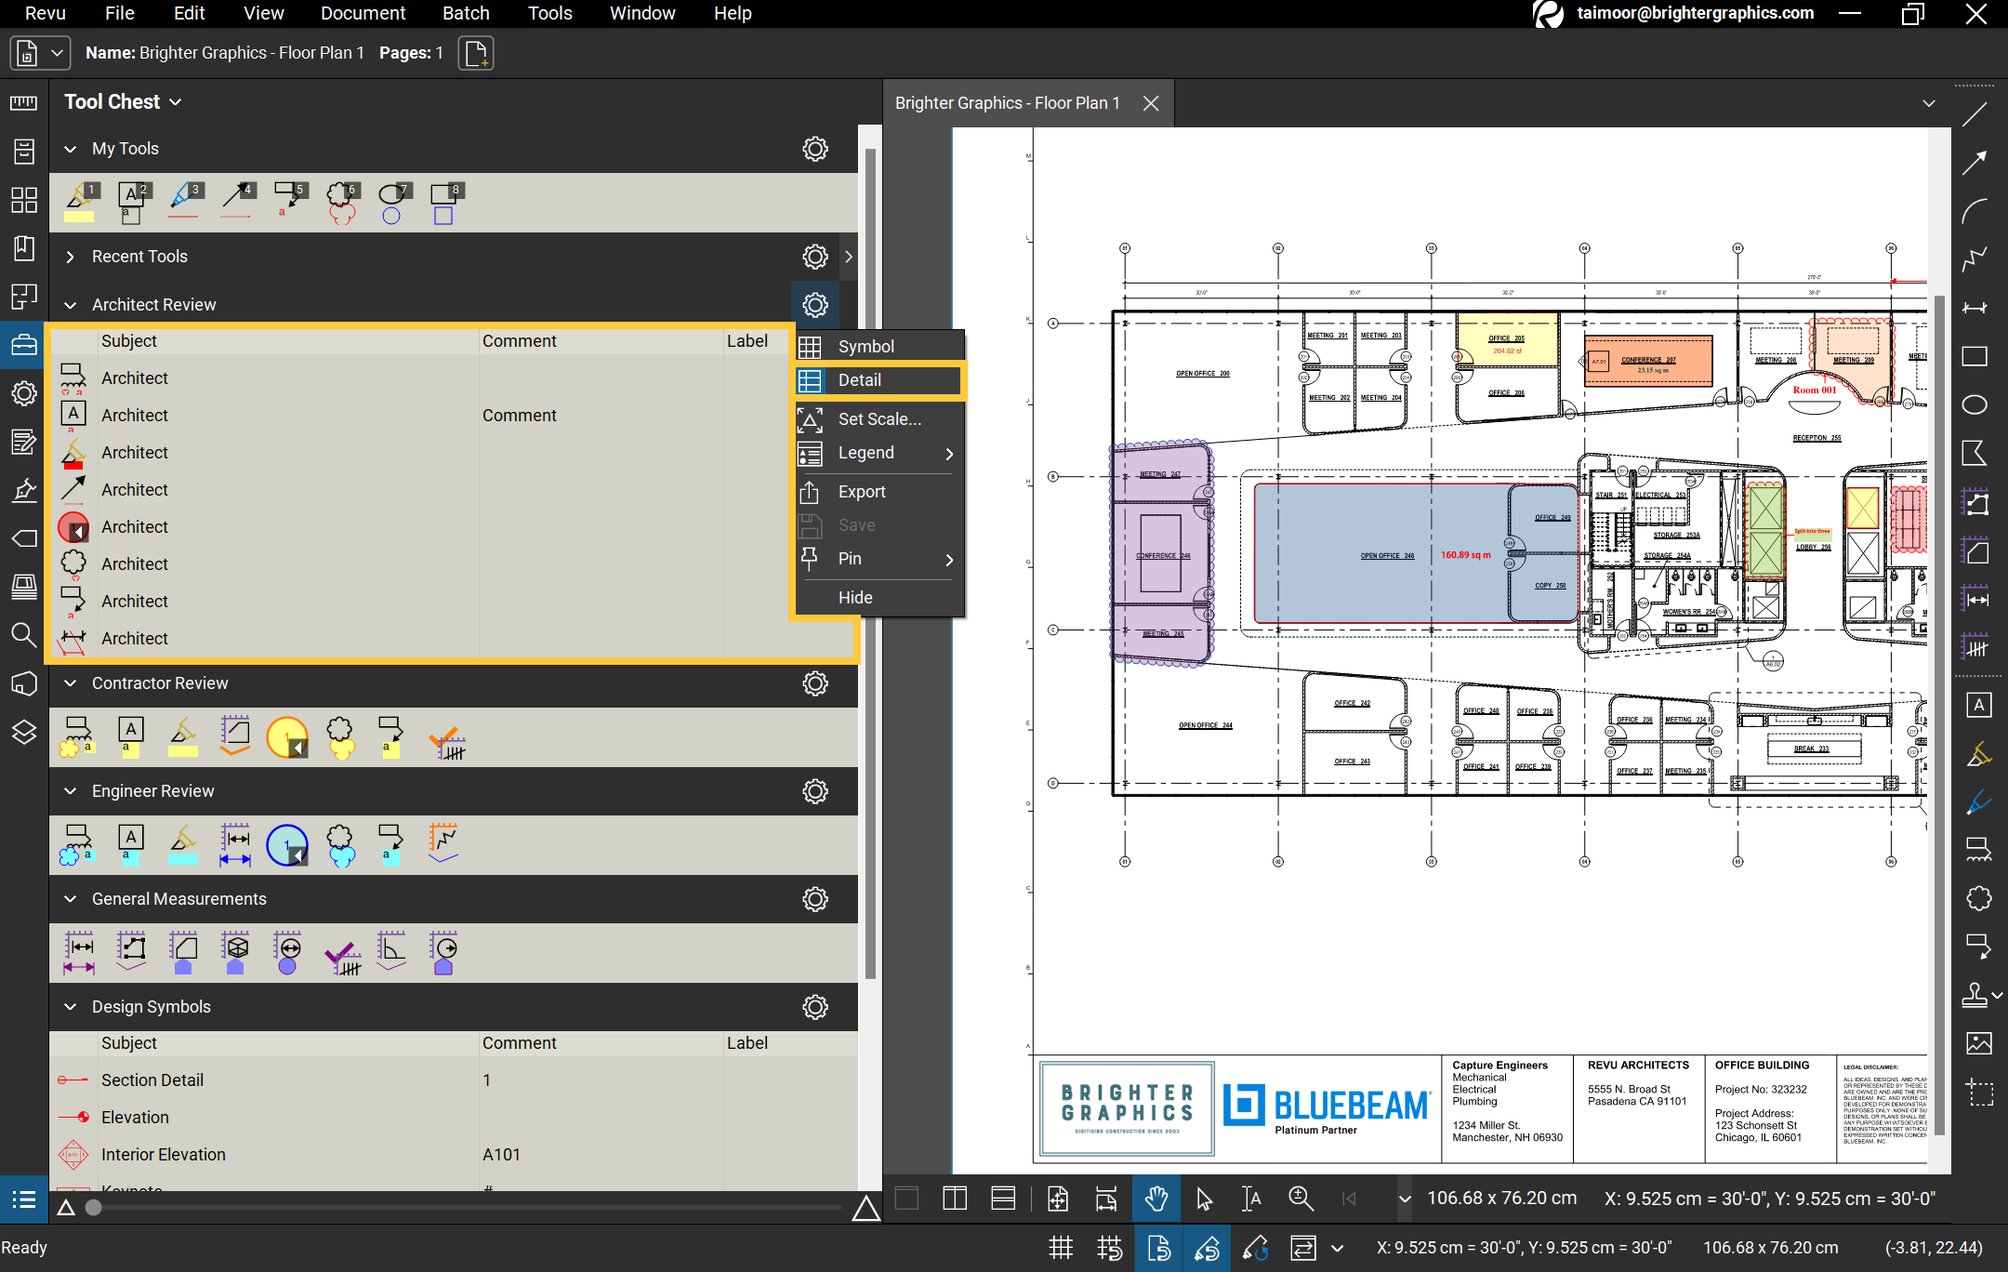Viewport: 2008px width, 1272px height.
Task: Enable snap to grid in the status bar
Action: pyautogui.click(x=1110, y=1248)
